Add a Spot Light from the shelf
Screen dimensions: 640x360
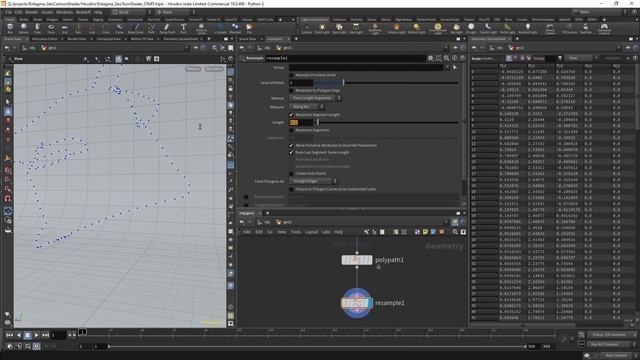(339, 28)
